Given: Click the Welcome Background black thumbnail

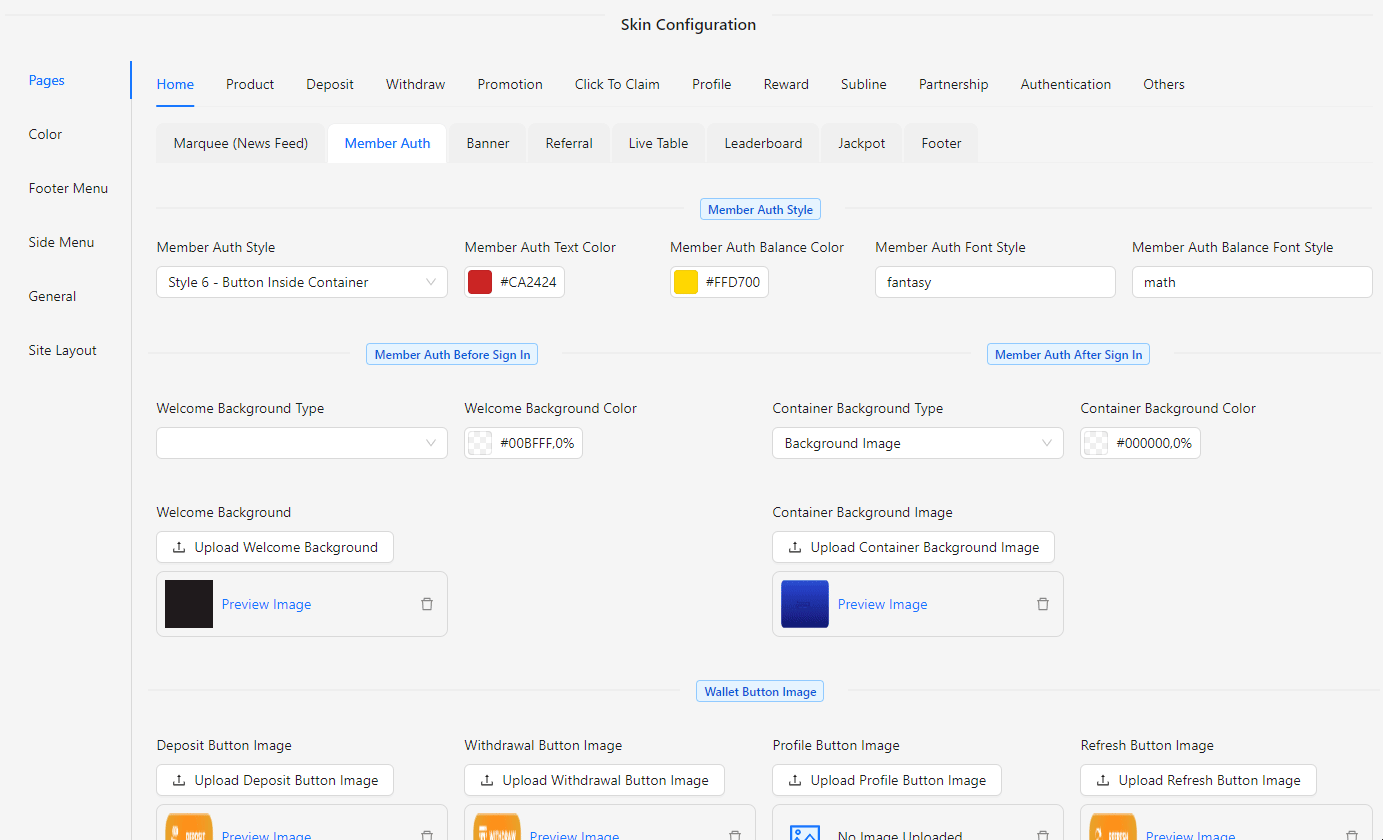Looking at the screenshot, I should click(x=189, y=604).
